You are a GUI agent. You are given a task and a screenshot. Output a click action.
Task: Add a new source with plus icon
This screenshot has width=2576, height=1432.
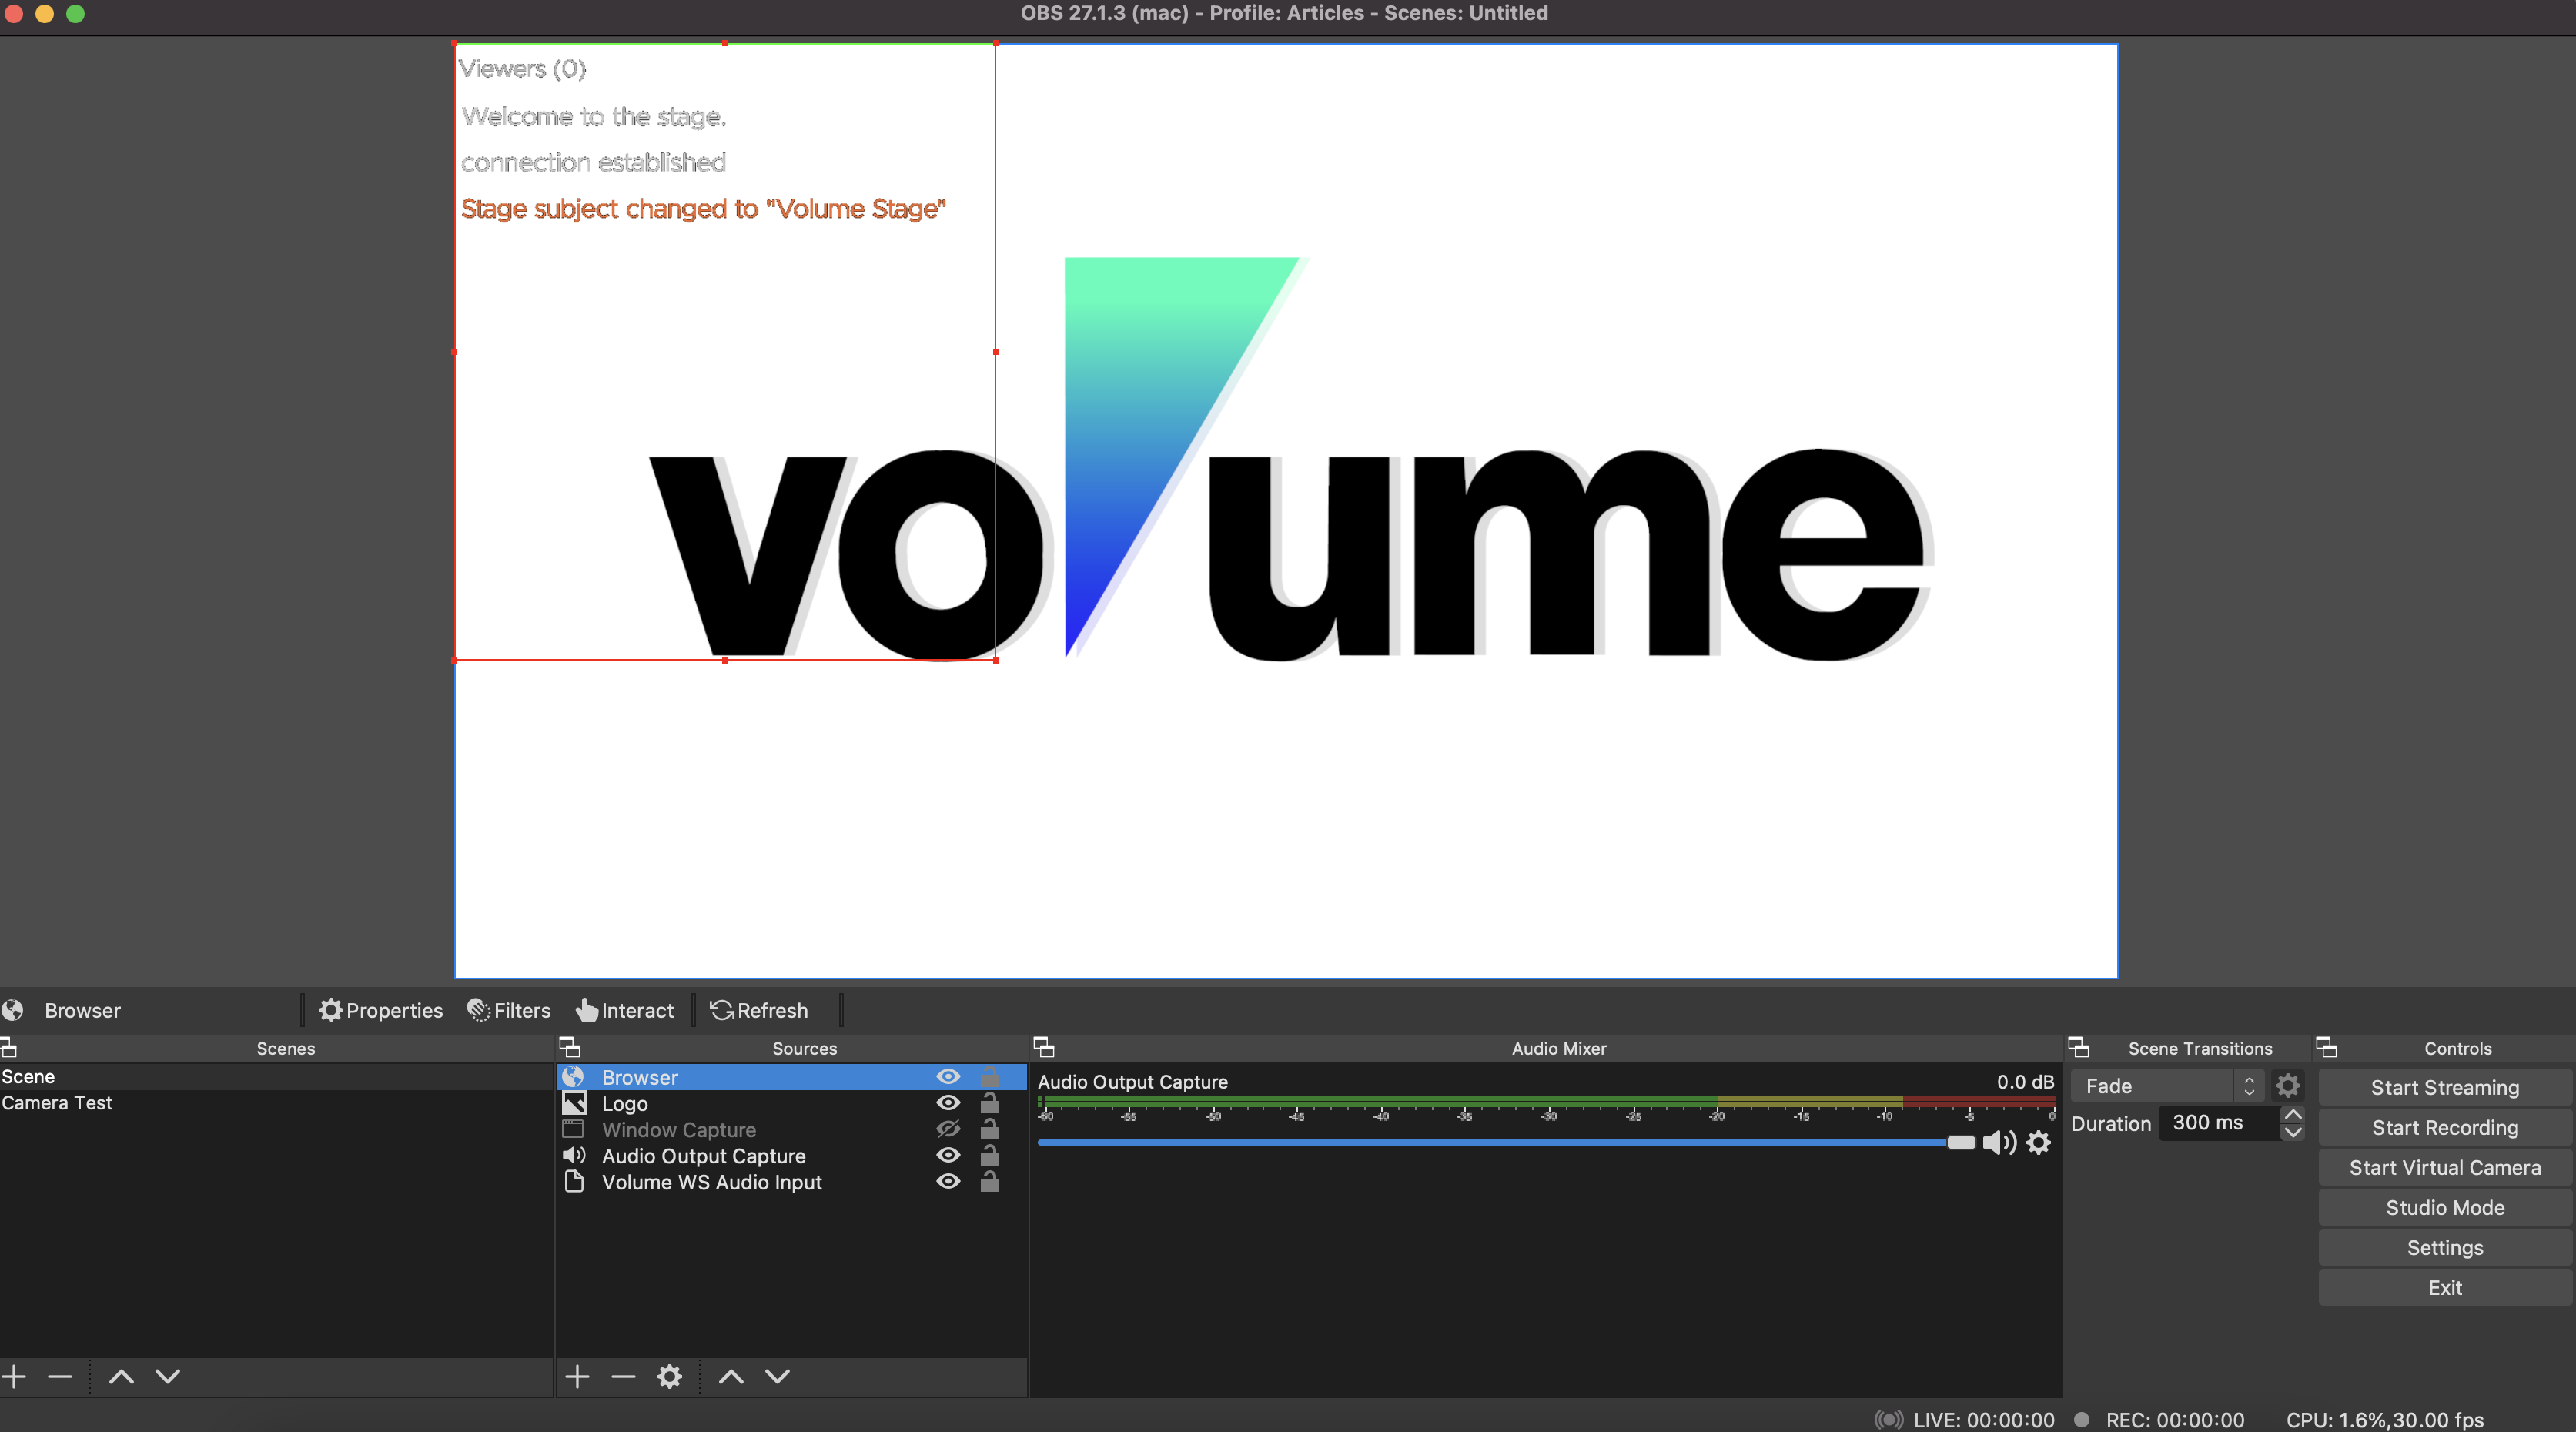[577, 1376]
